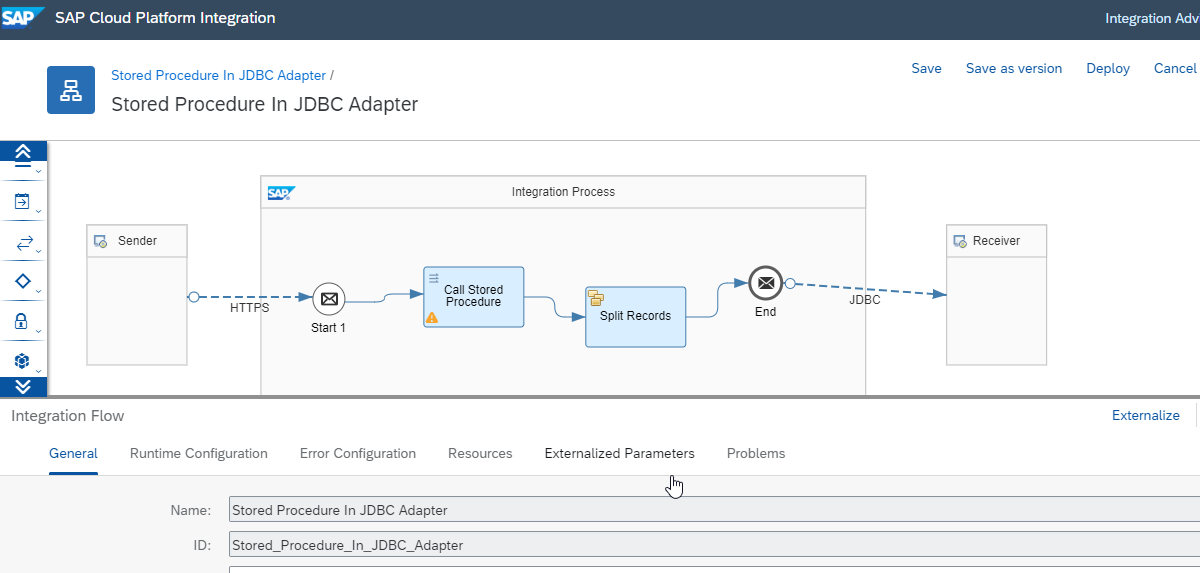The image size is (1200, 573).
Task: Select the HTTPS sender connection label
Action: 250,308
